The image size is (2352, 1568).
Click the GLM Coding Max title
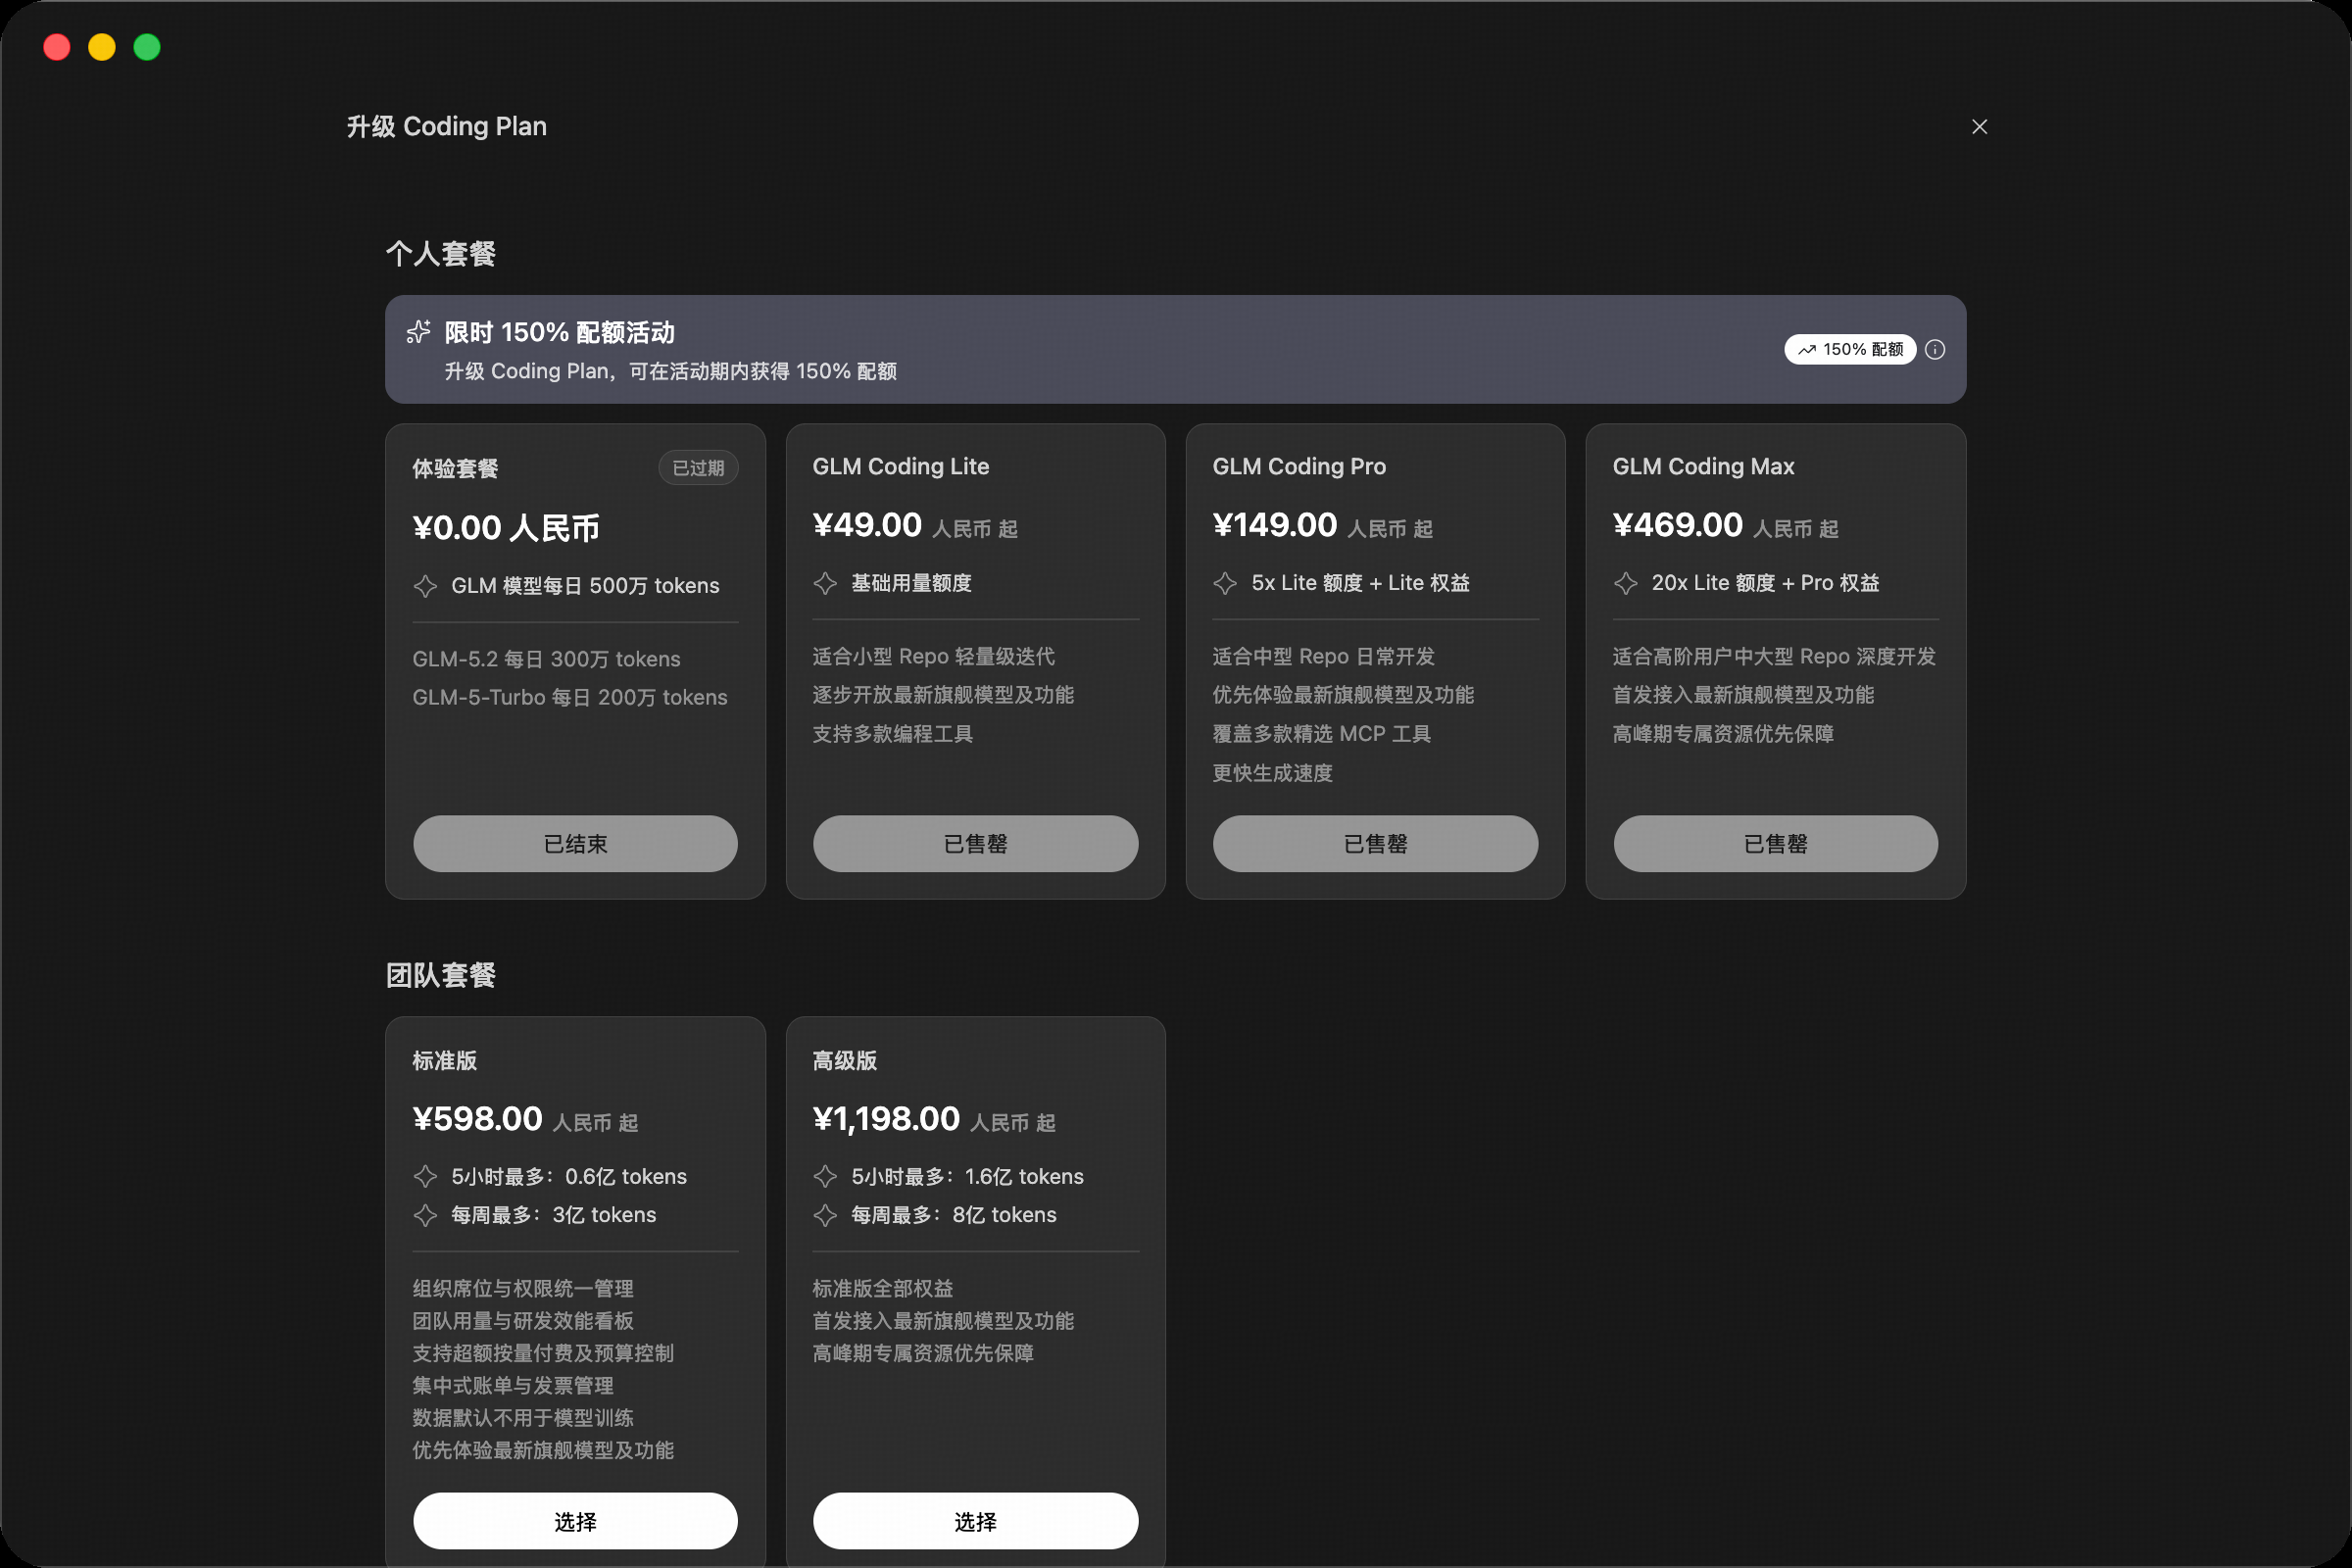click(1704, 466)
